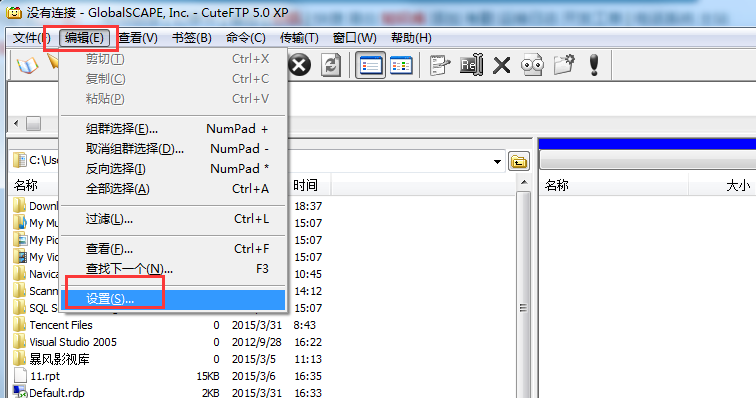This screenshot has width=756, height=398.
Task: Click the 15KB size cell
Action: pyautogui.click(x=208, y=376)
